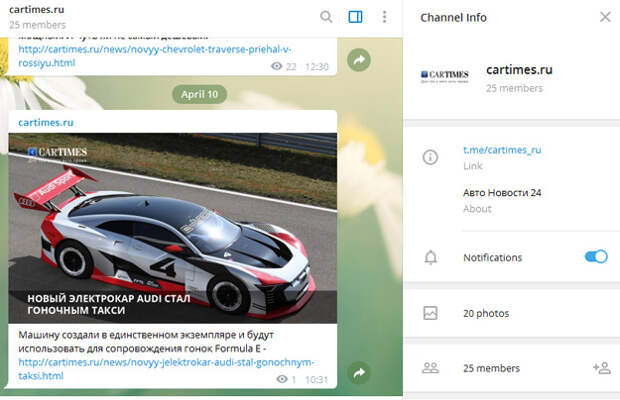Image resolution: width=620 pixels, height=400 pixels.
Task: Add a member with the plus-person icon
Action: (602, 368)
